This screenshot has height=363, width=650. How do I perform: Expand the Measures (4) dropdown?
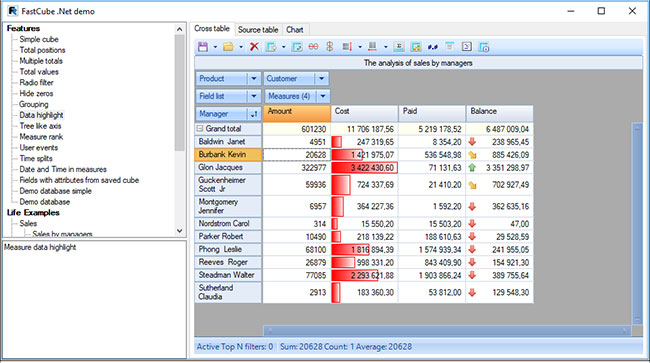(323, 96)
